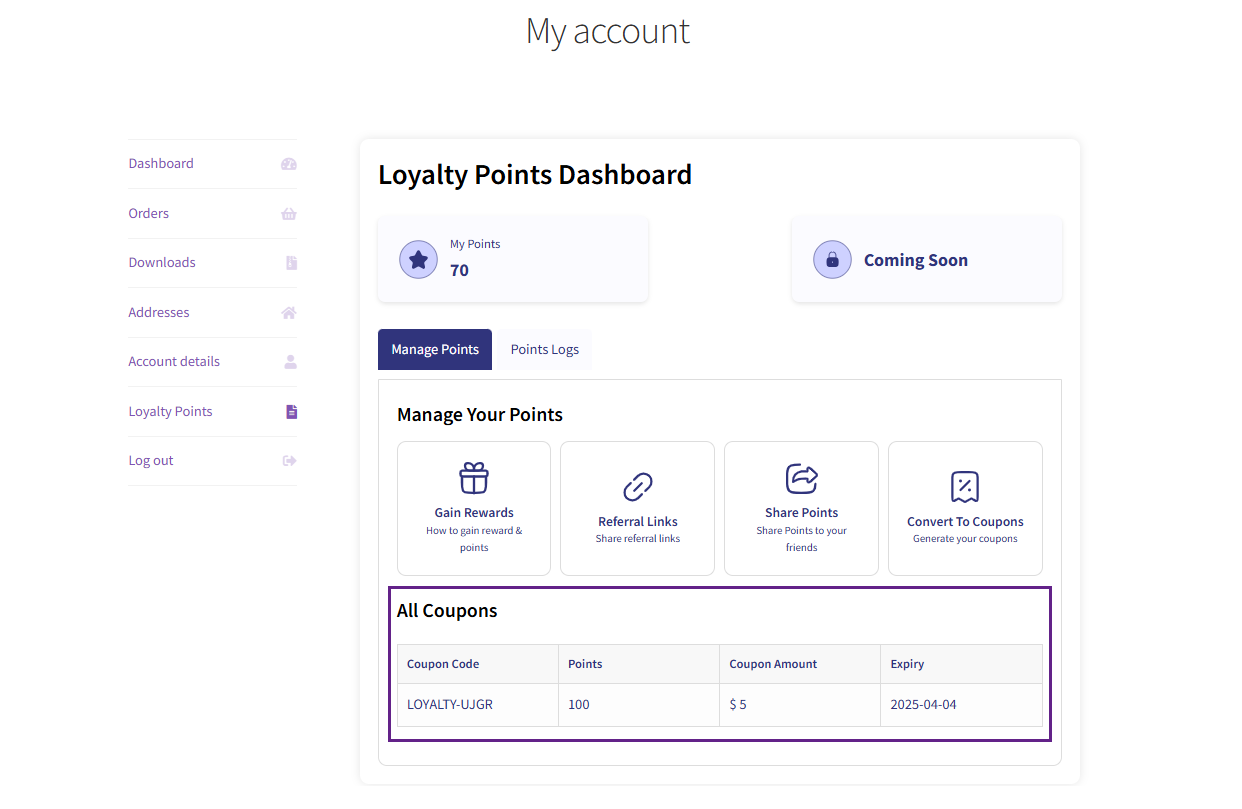Click the Log out link
Image resolution: width=1242 pixels, height=809 pixels.
coord(151,461)
